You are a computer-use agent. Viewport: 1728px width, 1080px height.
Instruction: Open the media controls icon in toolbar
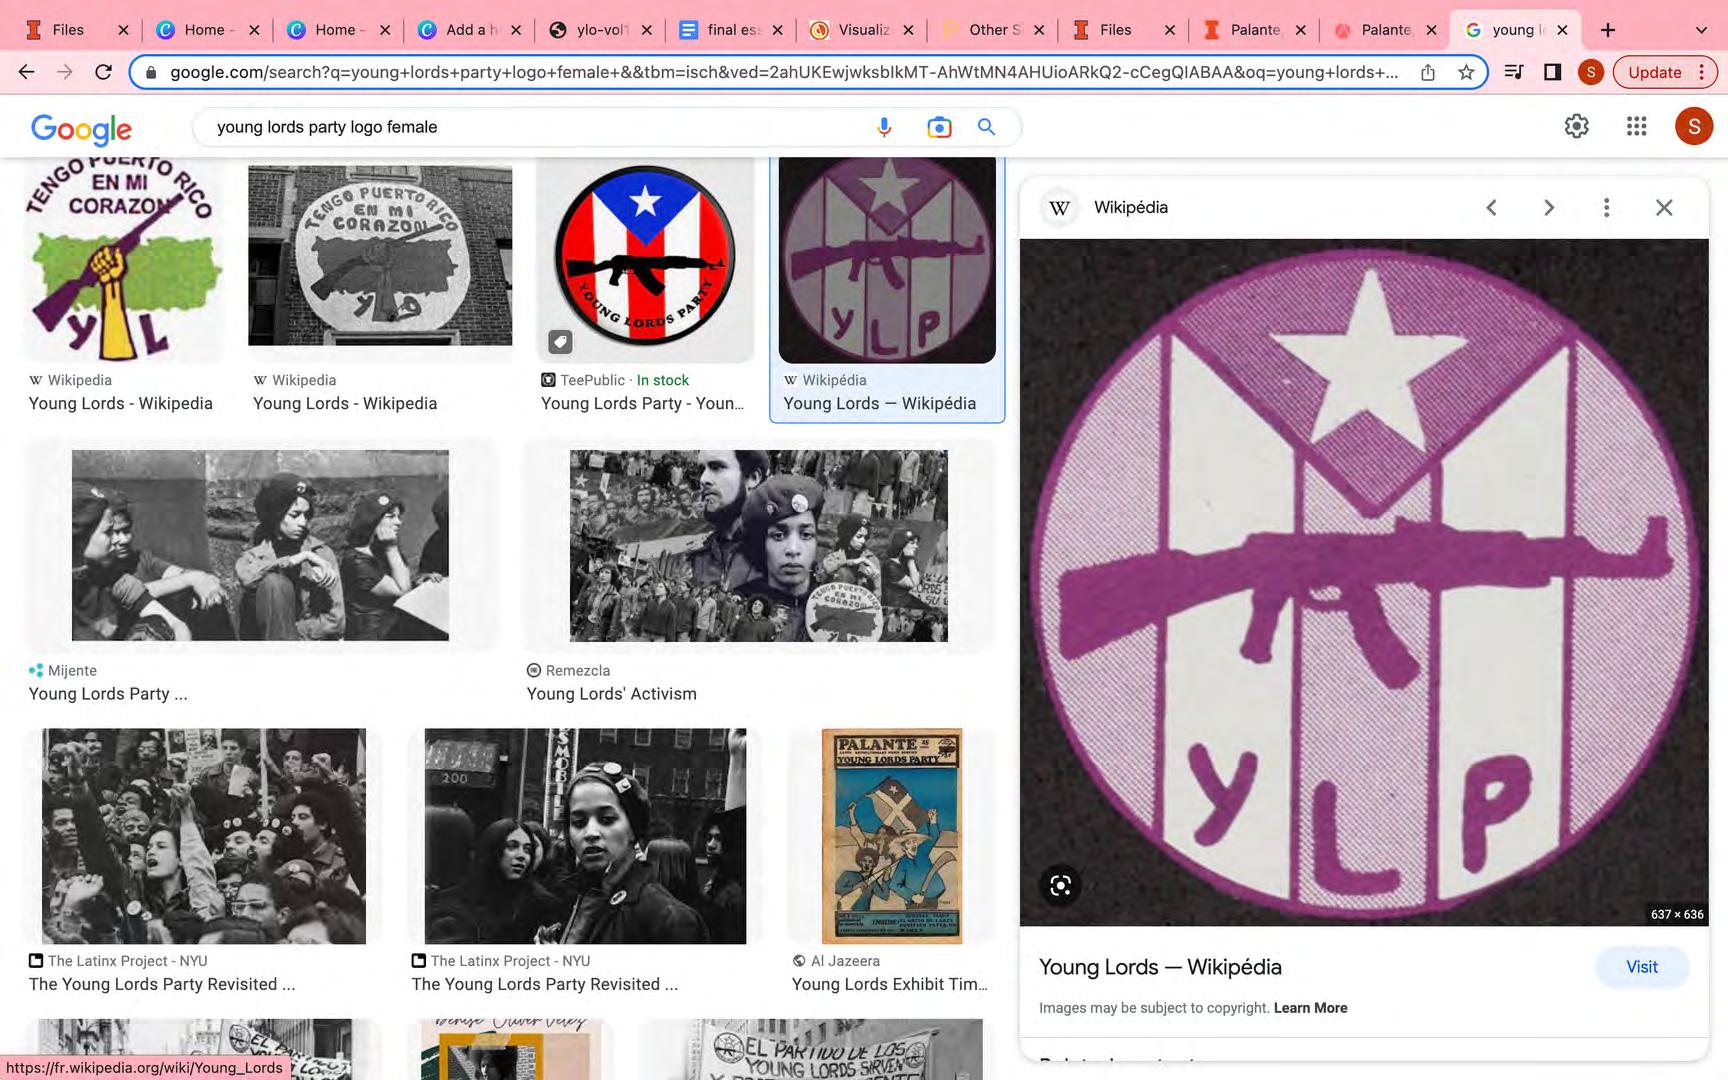(1514, 72)
